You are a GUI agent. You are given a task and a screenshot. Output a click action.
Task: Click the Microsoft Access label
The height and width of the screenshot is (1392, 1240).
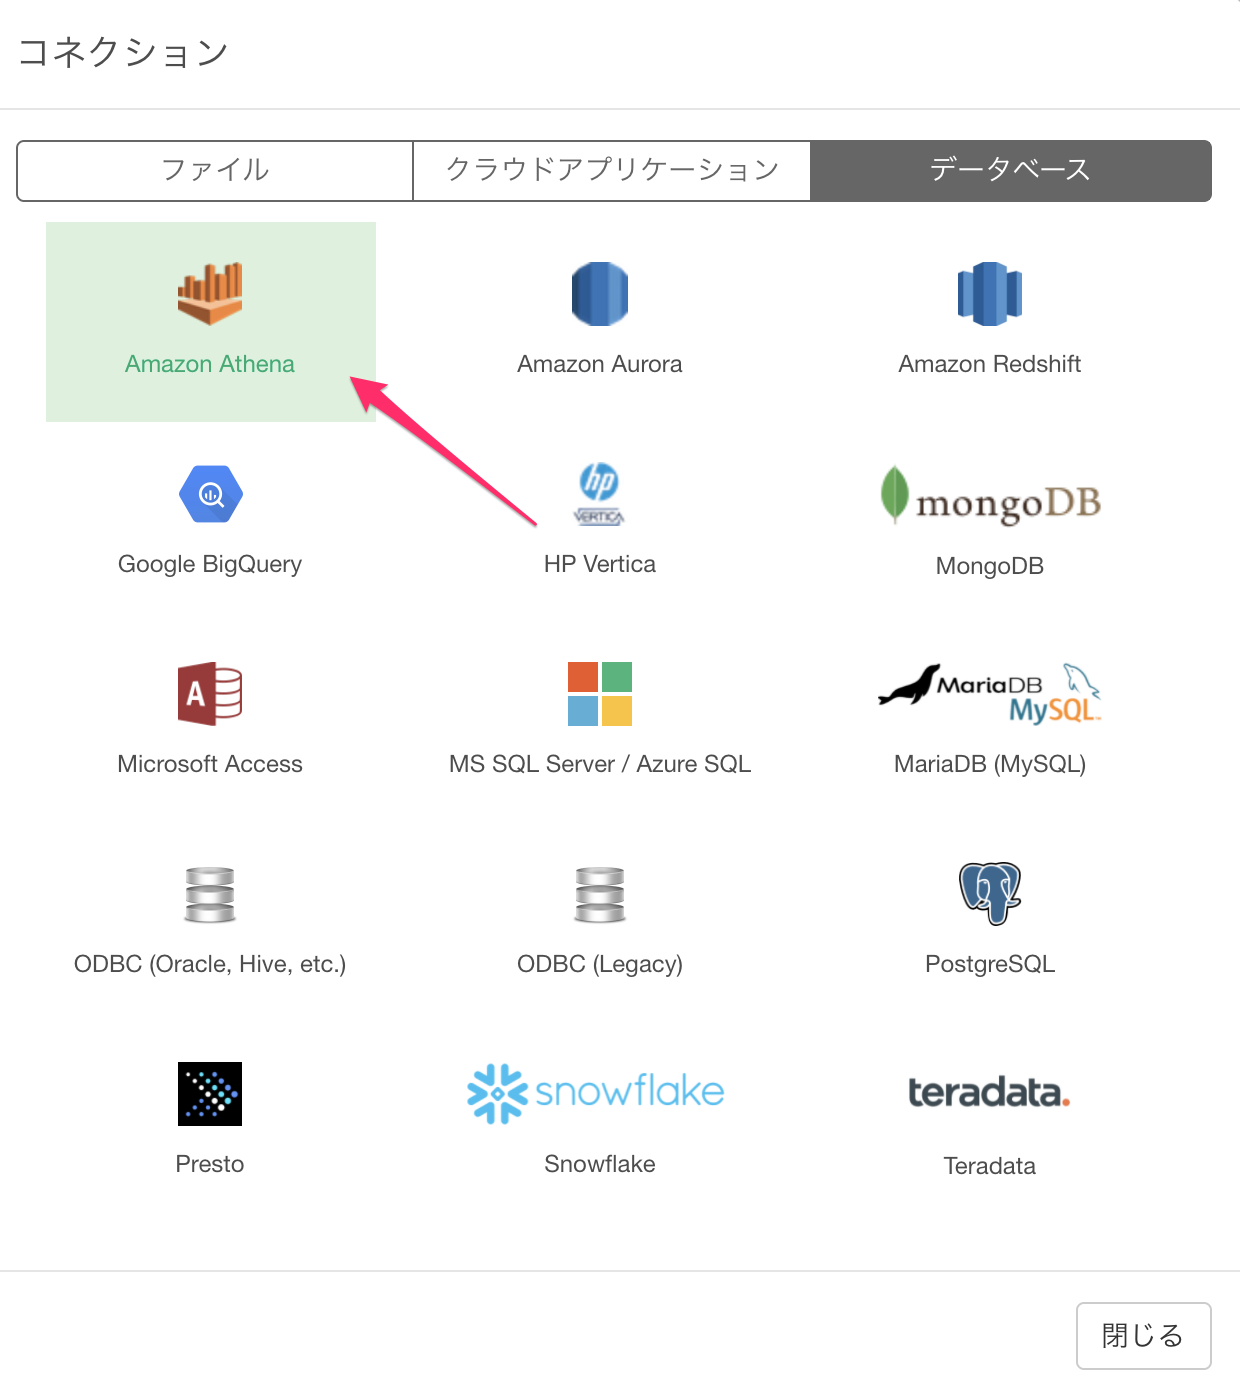coord(210,764)
